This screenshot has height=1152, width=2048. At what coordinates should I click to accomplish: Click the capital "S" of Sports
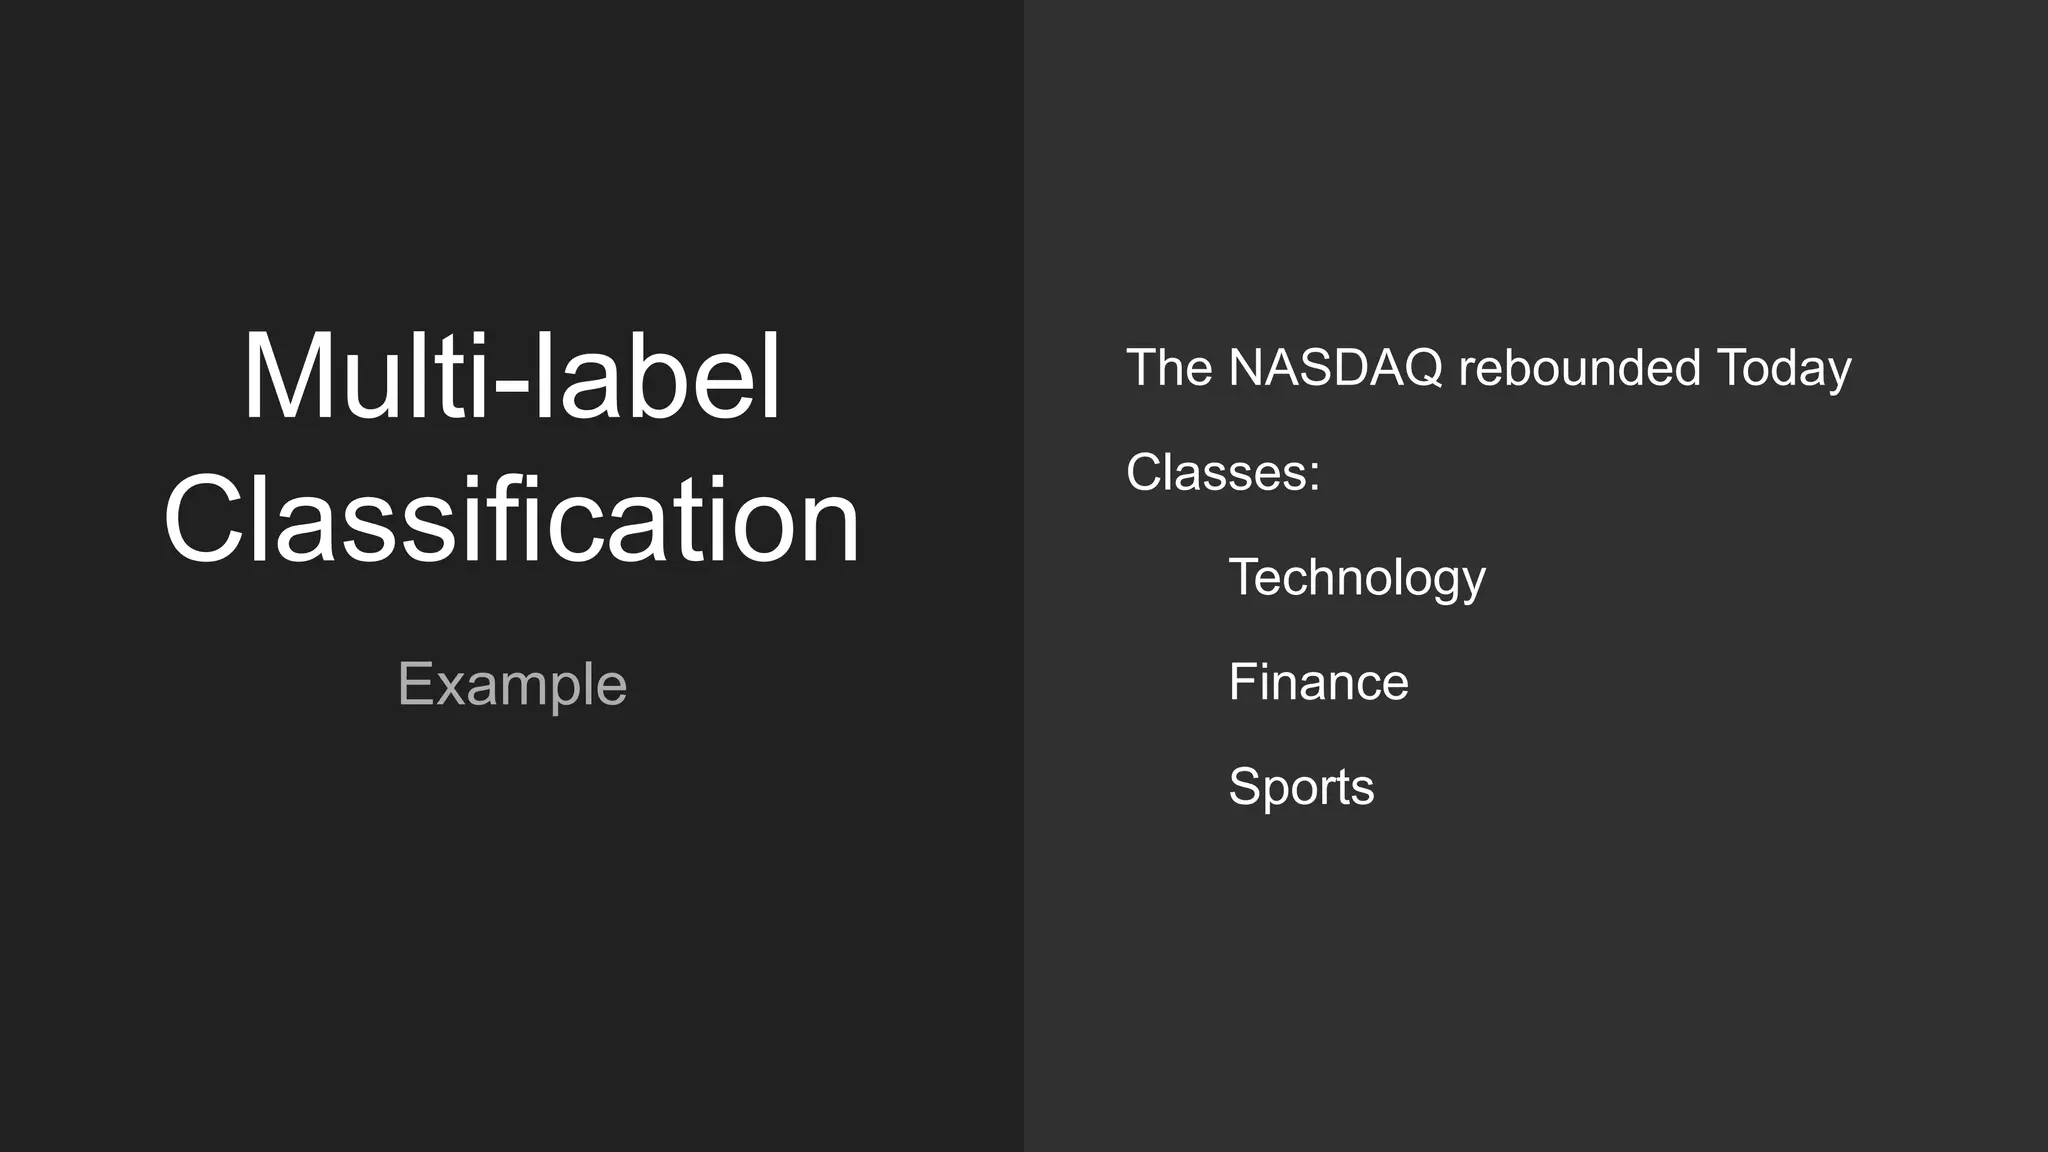pos(1245,786)
